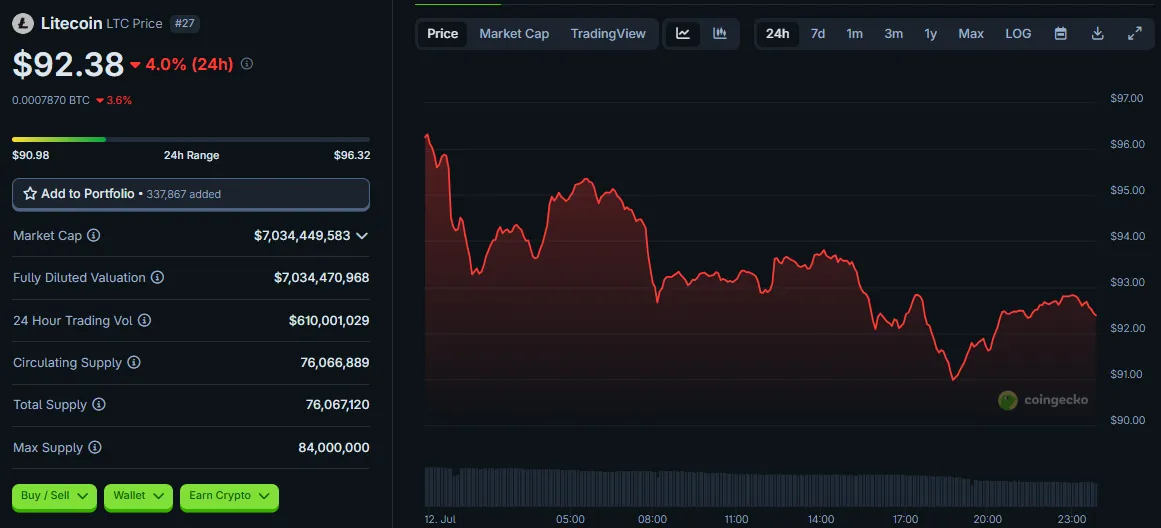The height and width of the screenshot is (528, 1161).
Task: Click the 12. Jul axis label
Action: pyautogui.click(x=441, y=519)
